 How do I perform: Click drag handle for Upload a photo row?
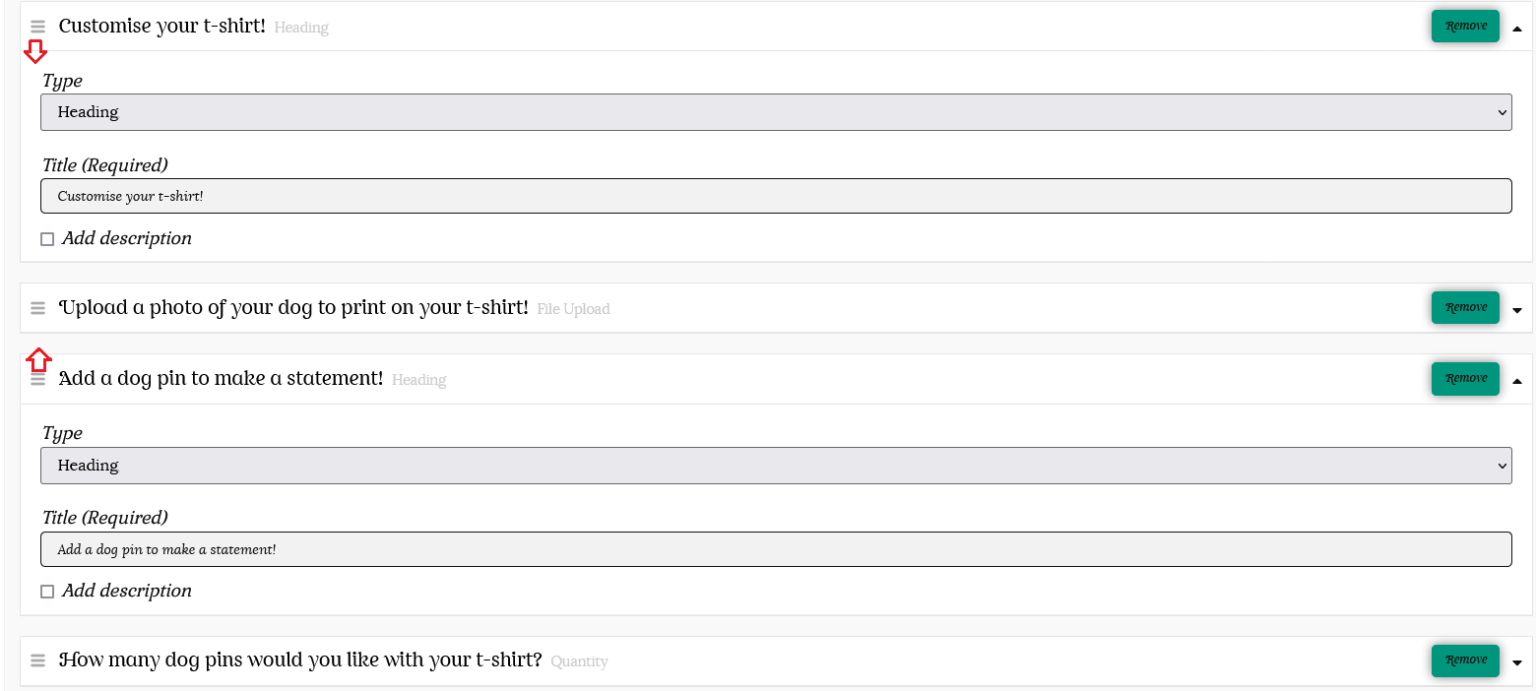click(x=38, y=308)
